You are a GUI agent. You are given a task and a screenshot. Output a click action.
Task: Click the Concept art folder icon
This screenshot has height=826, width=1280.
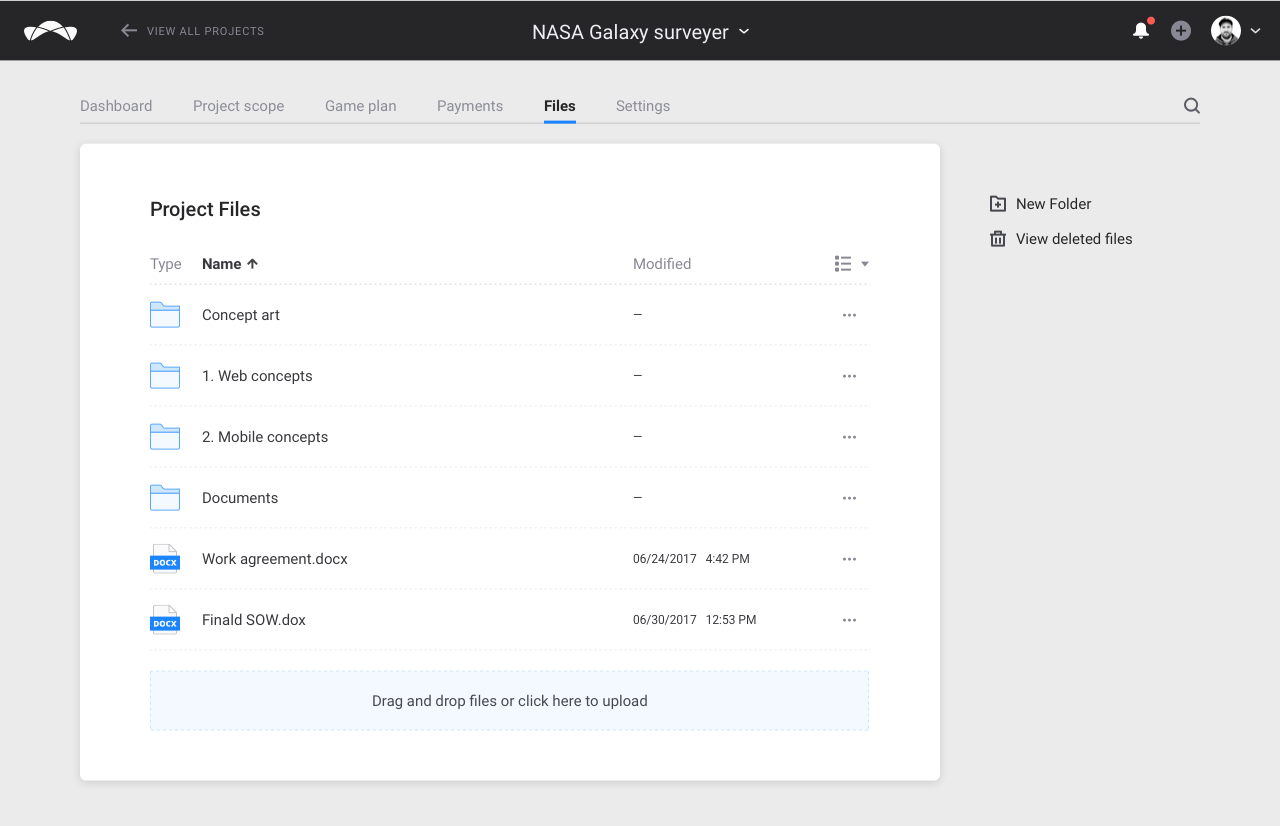coord(165,315)
